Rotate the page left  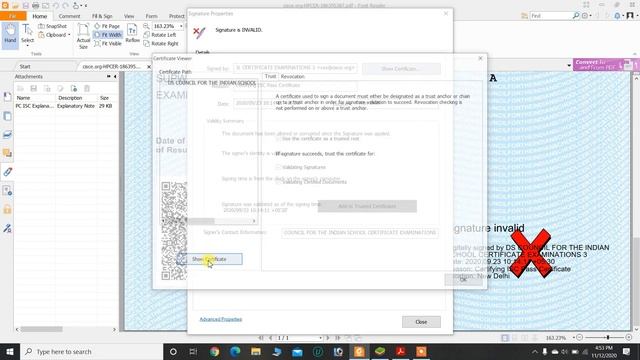[160, 35]
